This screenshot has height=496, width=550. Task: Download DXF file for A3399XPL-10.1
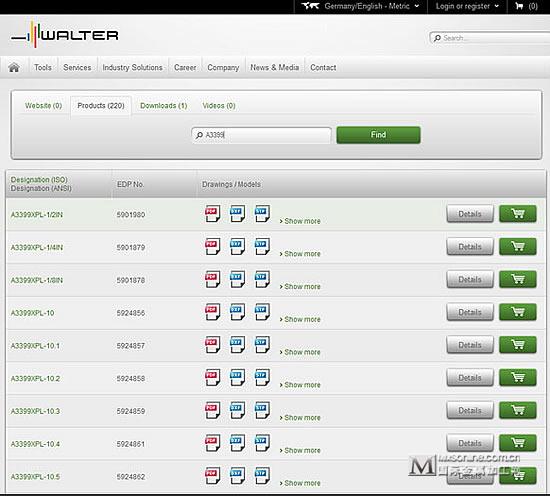237,345
